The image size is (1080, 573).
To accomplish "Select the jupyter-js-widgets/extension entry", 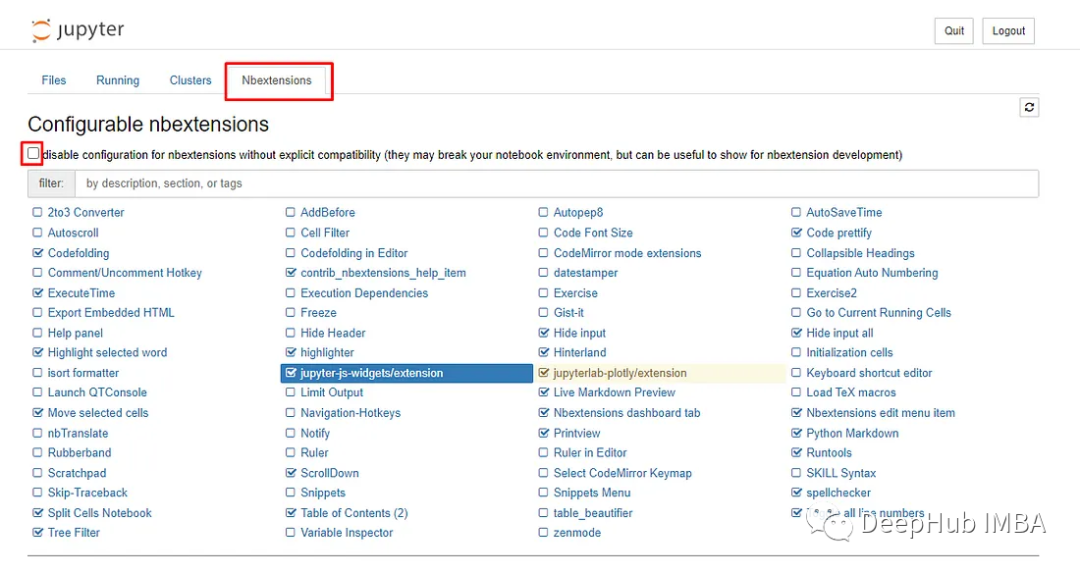I will click(x=407, y=373).
